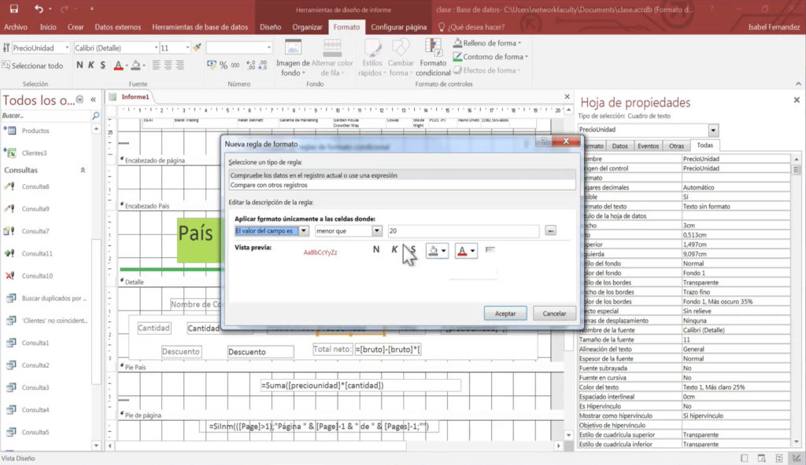This screenshot has width=806, height=465.
Task: Open the Contorno de forma dropdown
Action: [490, 57]
